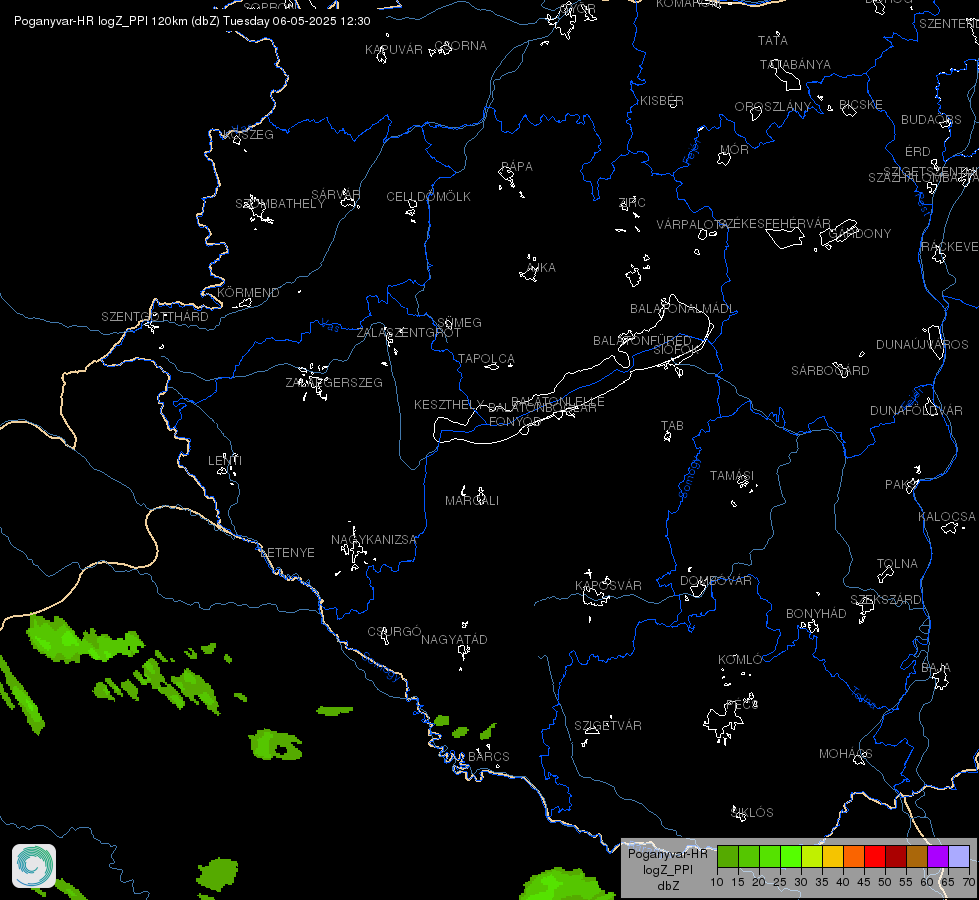Click the VÁRPALOTA city label
Image resolution: width=979 pixels, height=900 pixels.
(x=692, y=224)
